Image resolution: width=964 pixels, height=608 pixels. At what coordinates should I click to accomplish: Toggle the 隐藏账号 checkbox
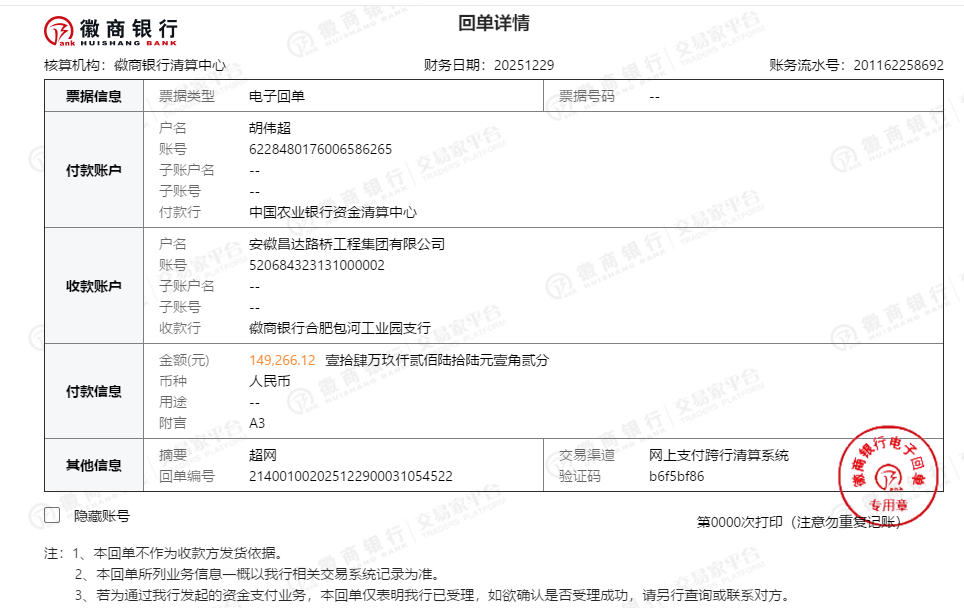(x=53, y=516)
